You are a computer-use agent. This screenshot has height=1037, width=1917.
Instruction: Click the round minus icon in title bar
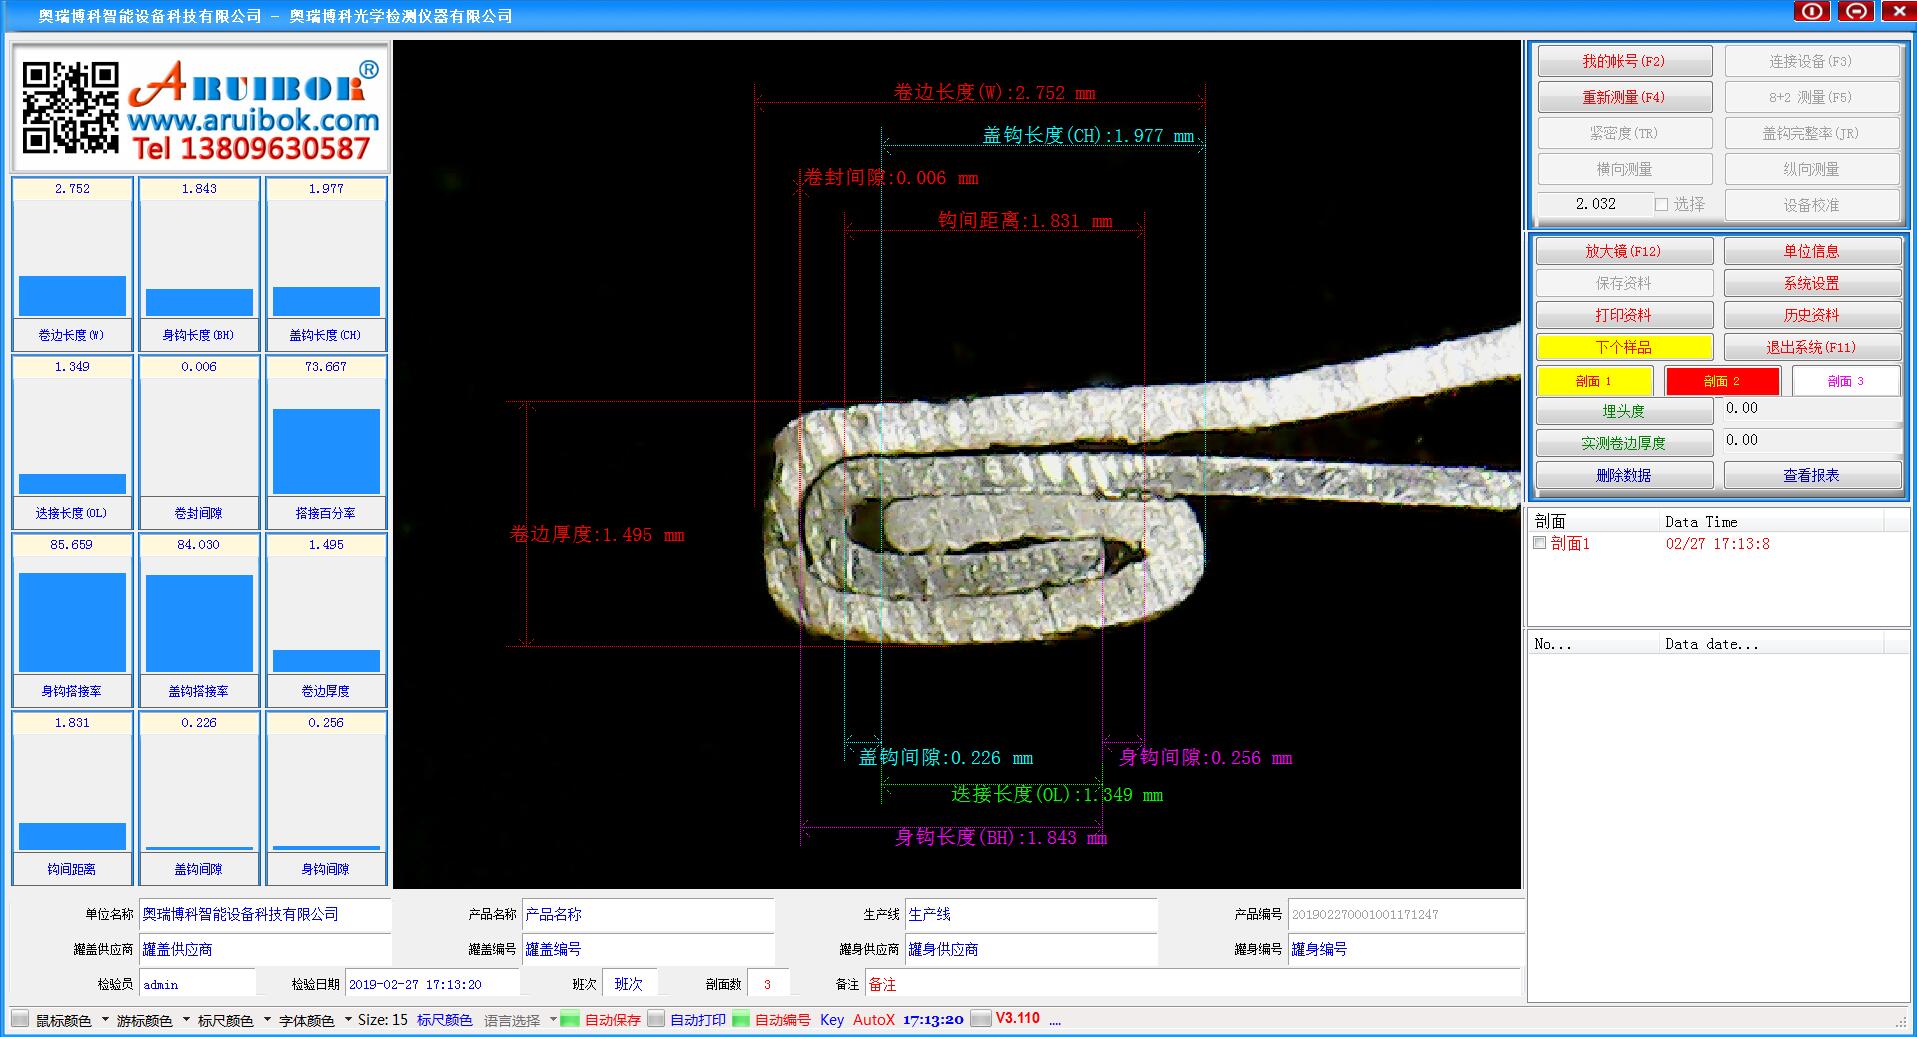[x=1856, y=12]
